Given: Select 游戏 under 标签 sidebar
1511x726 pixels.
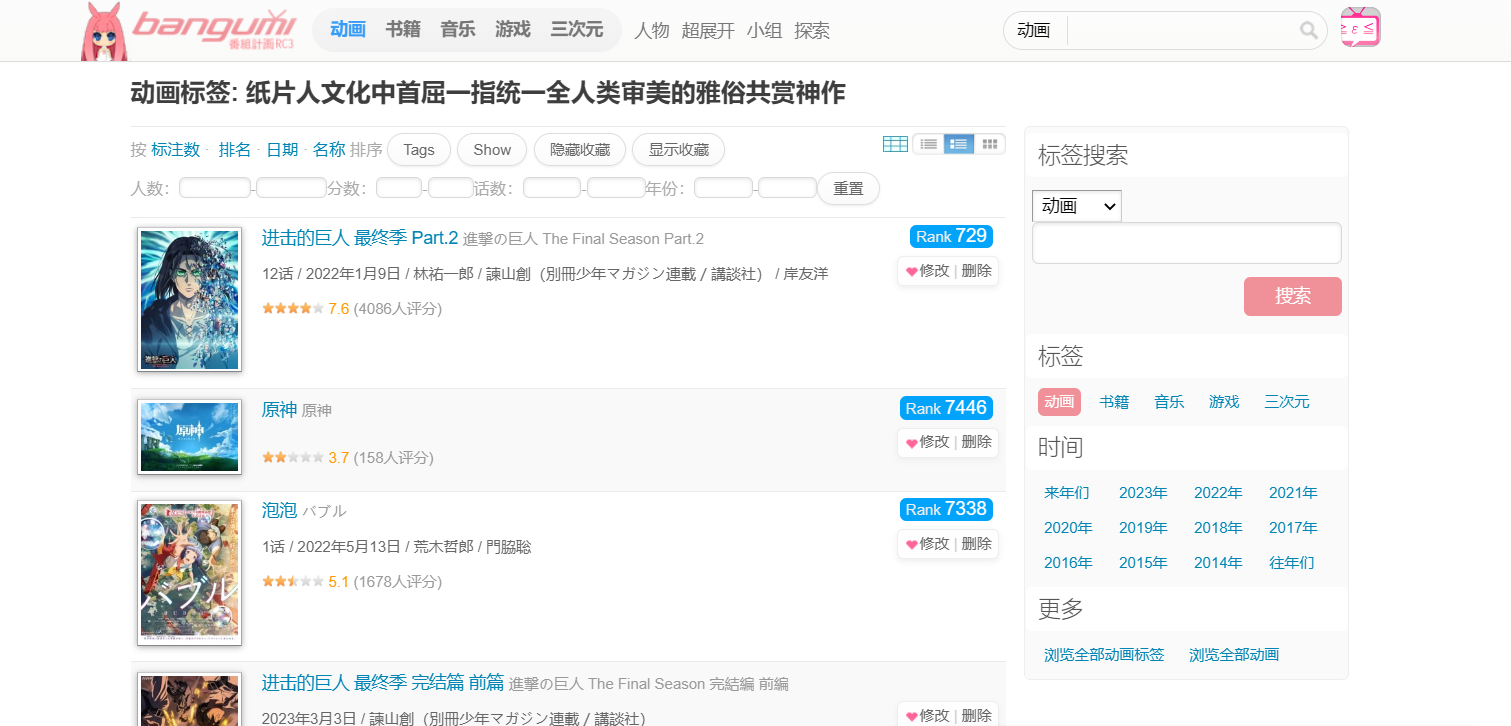Looking at the screenshot, I should pyautogui.click(x=1224, y=402).
